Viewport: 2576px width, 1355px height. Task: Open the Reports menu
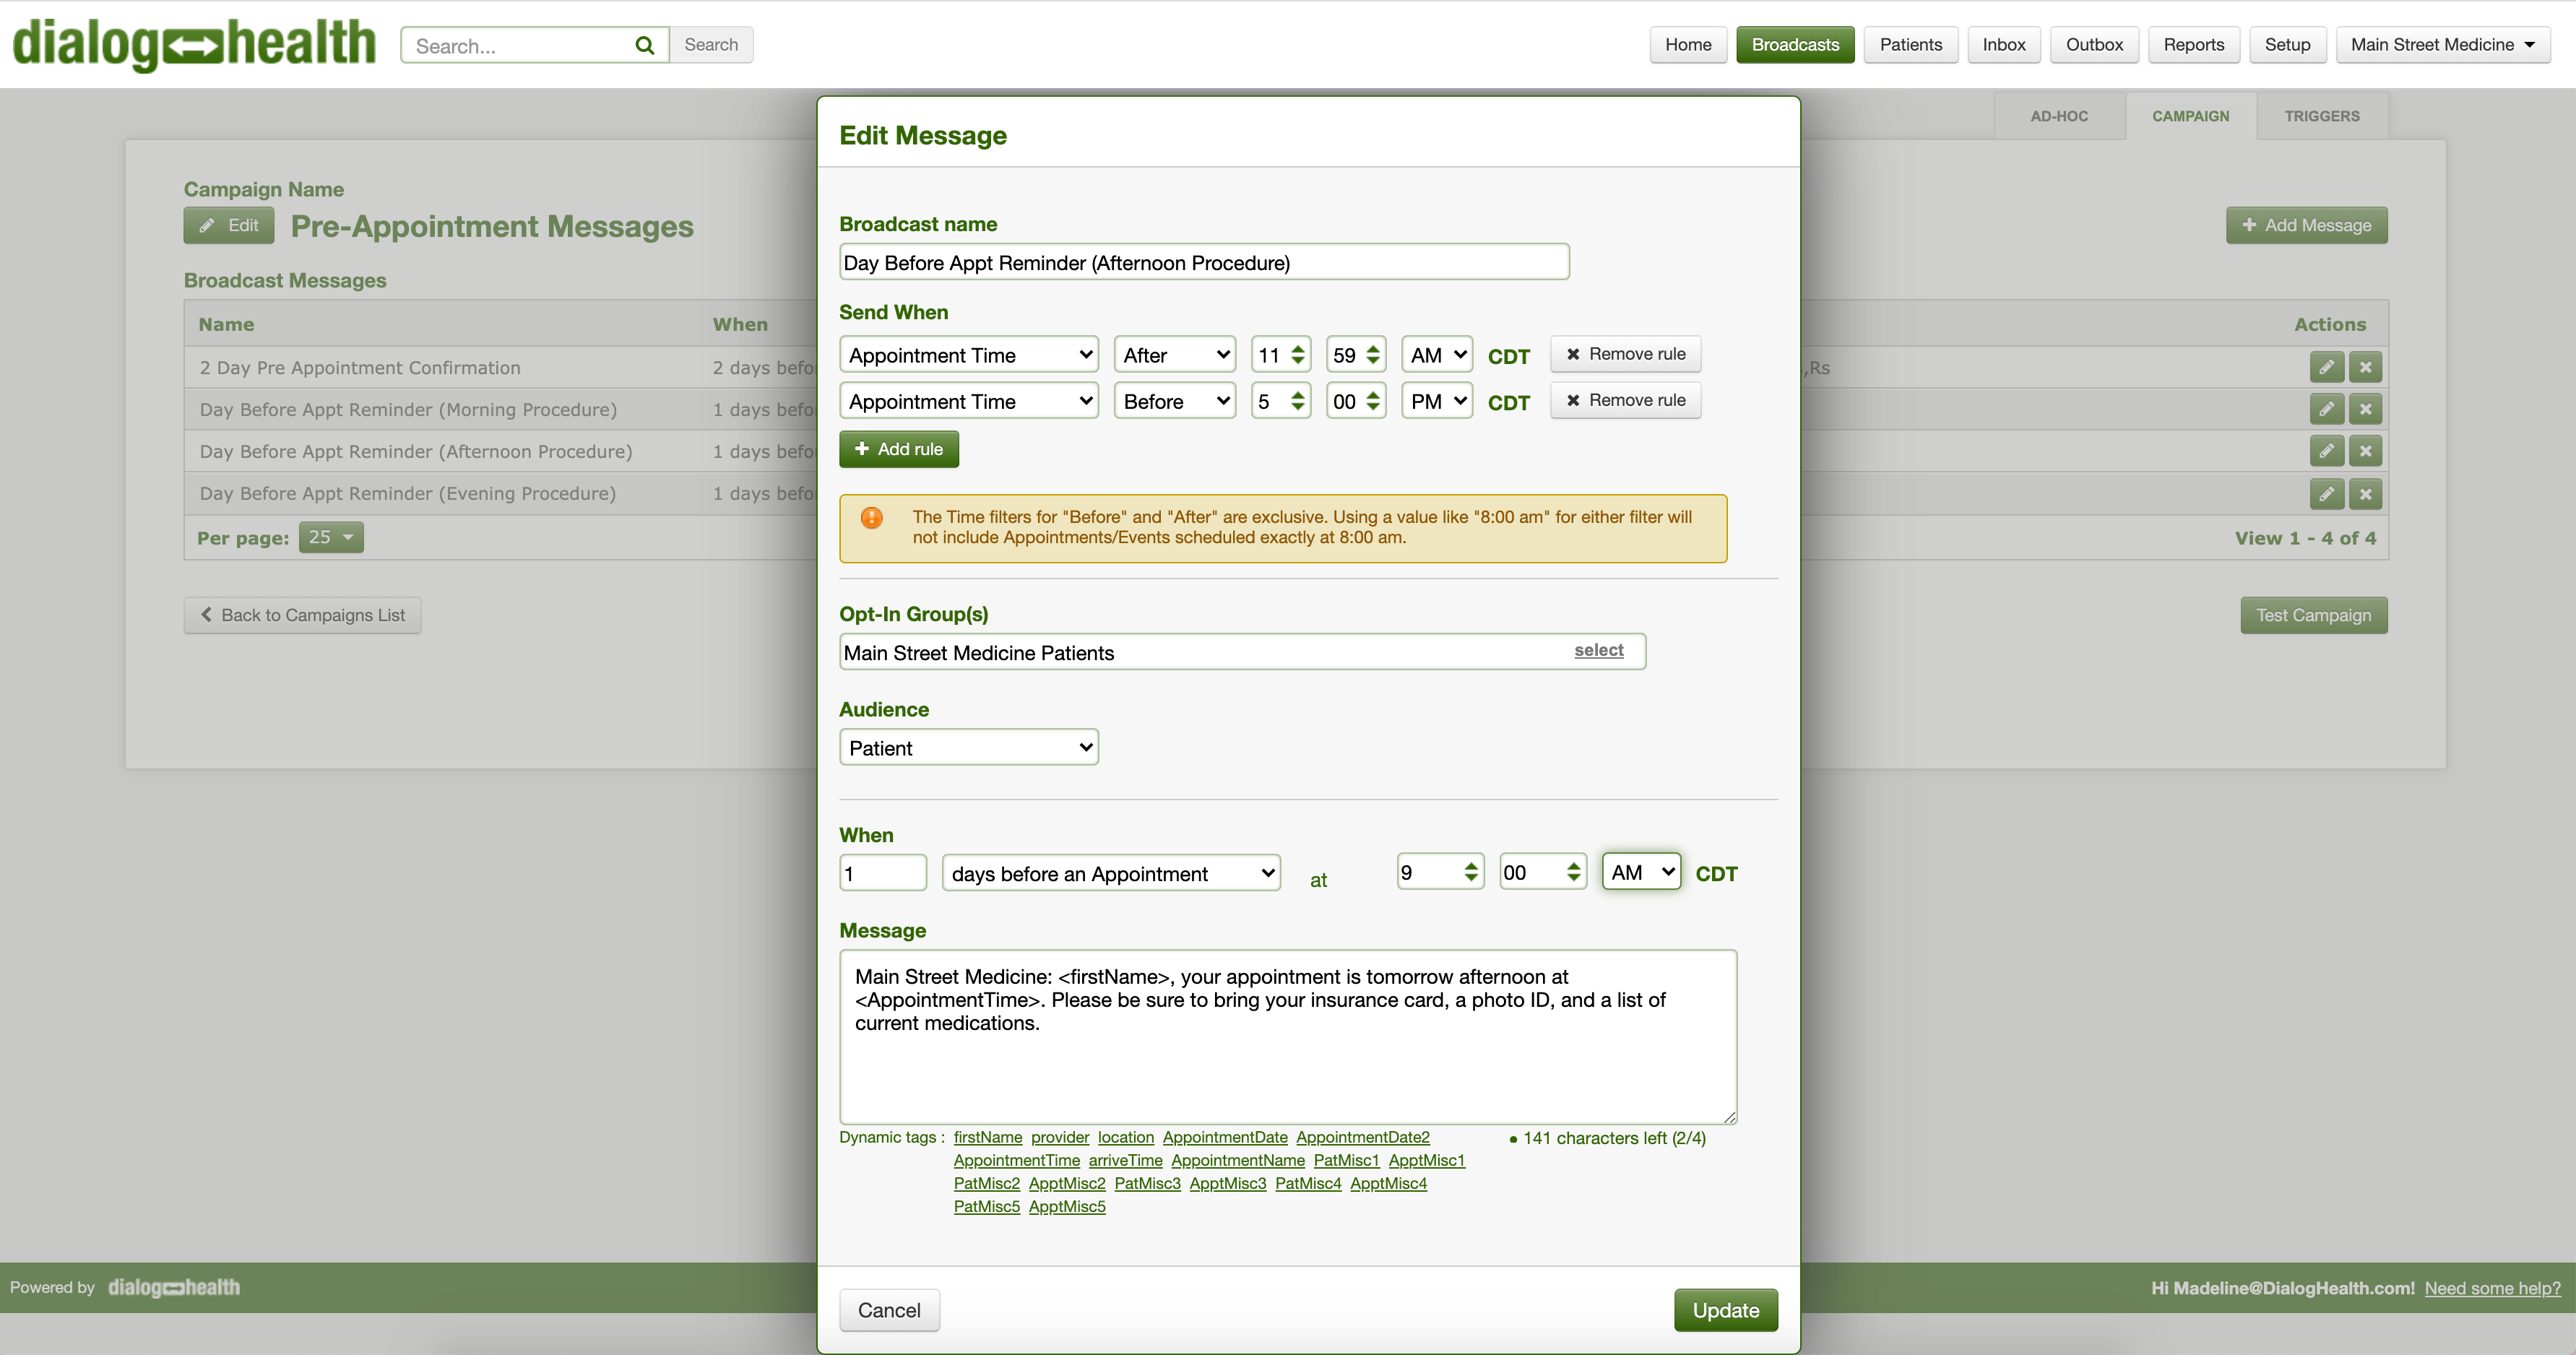[2193, 45]
